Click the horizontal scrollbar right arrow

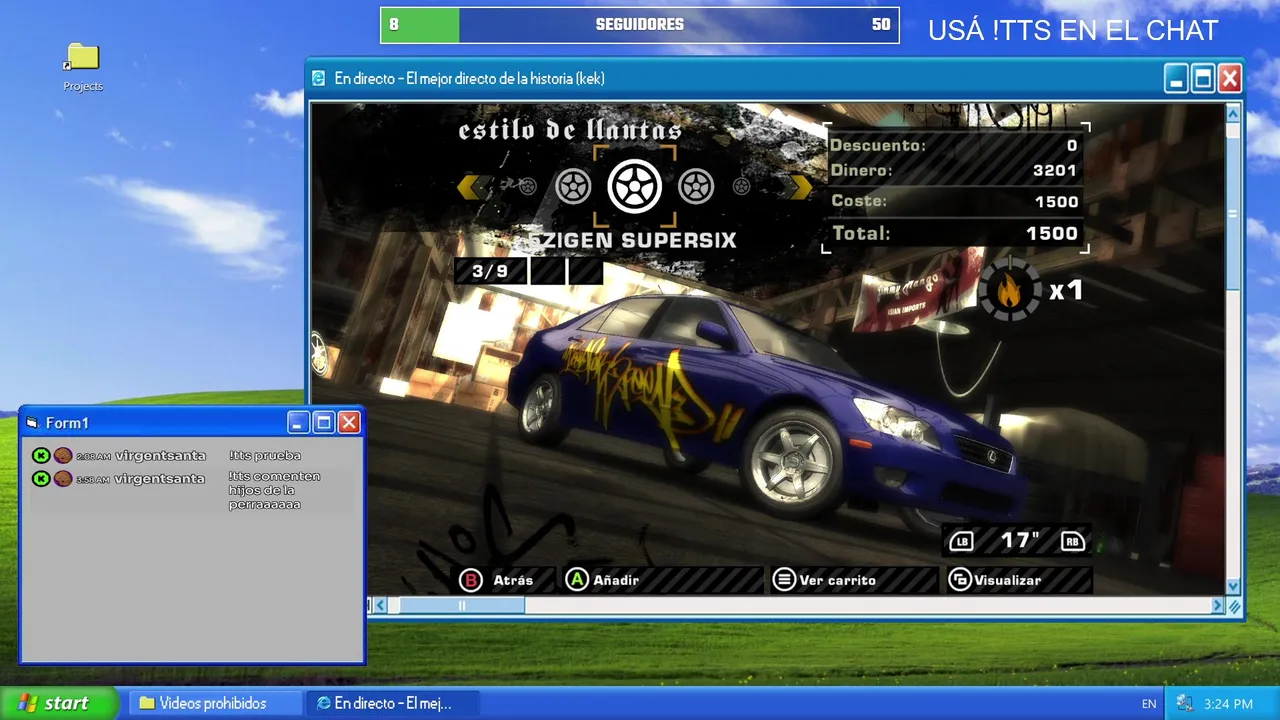pos(1218,605)
